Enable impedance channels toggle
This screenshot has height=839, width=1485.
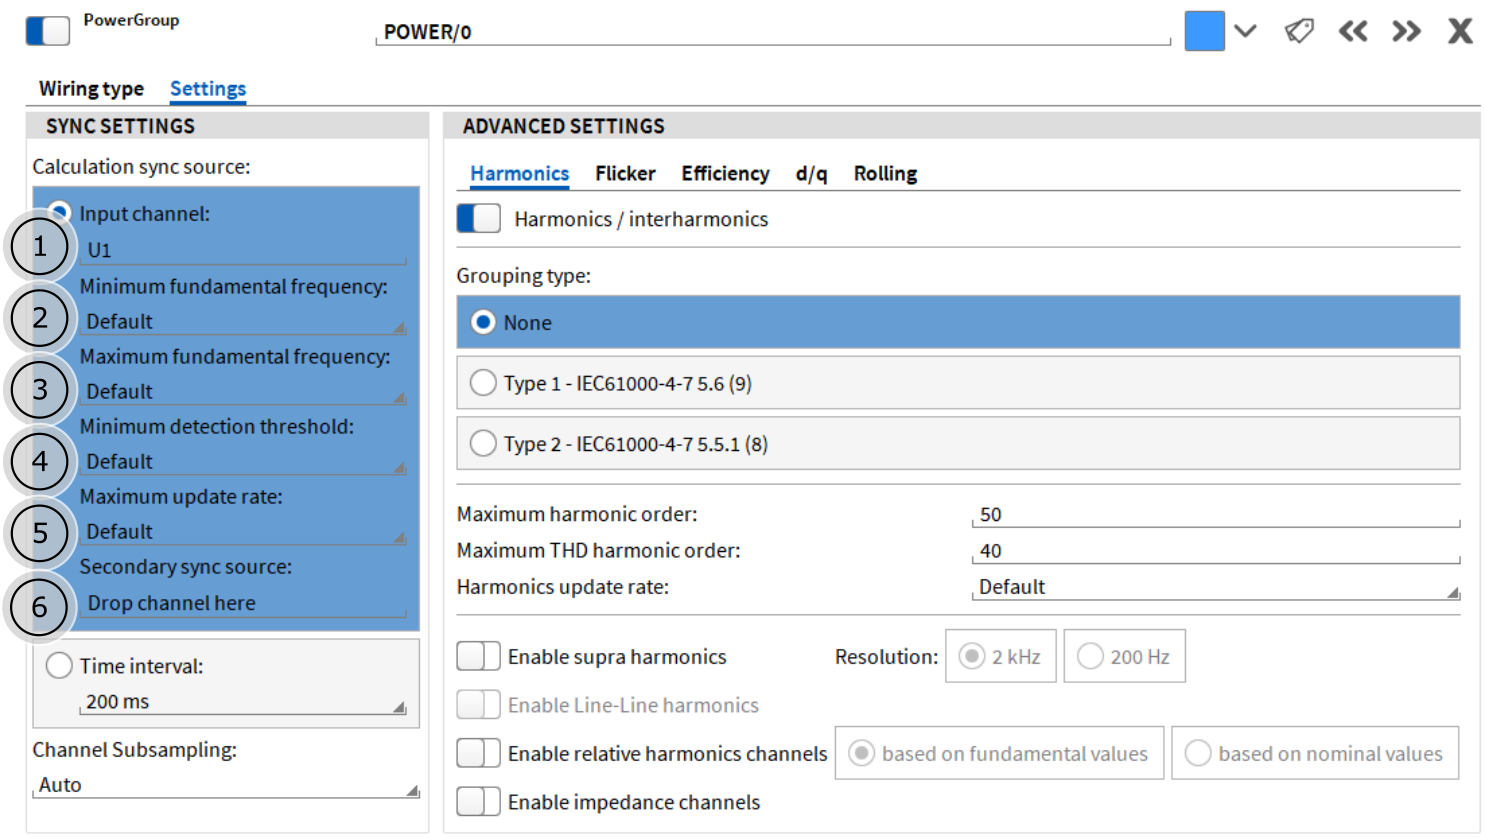tap(478, 801)
